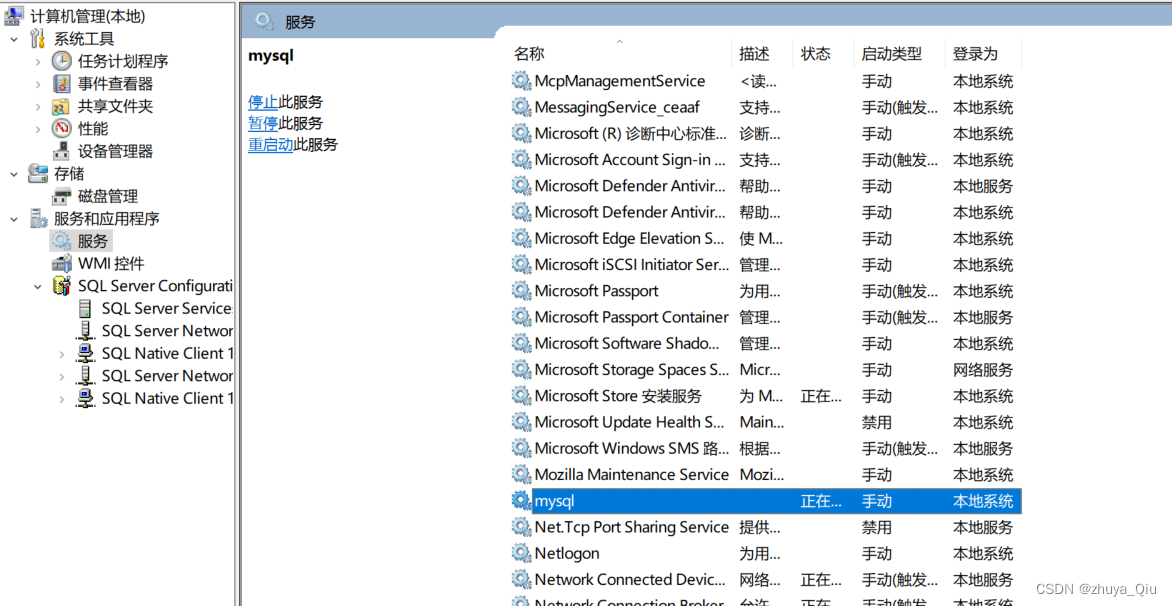
Task: Select the Netlogon service row
Action: pyautogui.click(x=766, y=553)
